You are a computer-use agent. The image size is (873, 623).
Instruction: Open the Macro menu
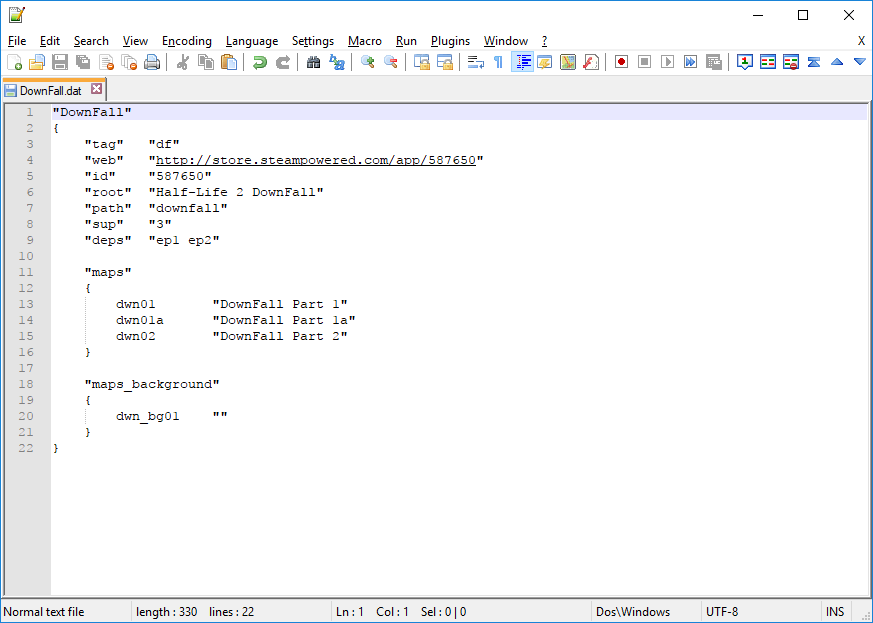pos(365,41)
